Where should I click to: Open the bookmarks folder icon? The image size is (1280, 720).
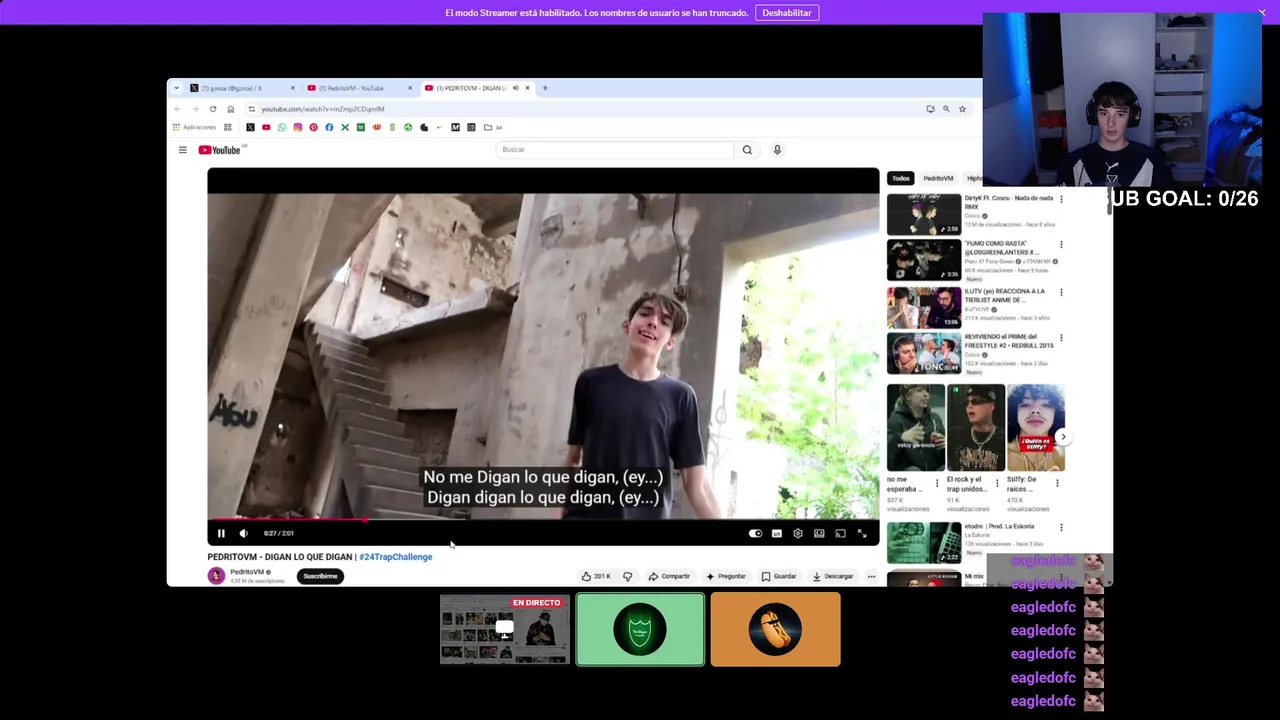pos(487,127)
